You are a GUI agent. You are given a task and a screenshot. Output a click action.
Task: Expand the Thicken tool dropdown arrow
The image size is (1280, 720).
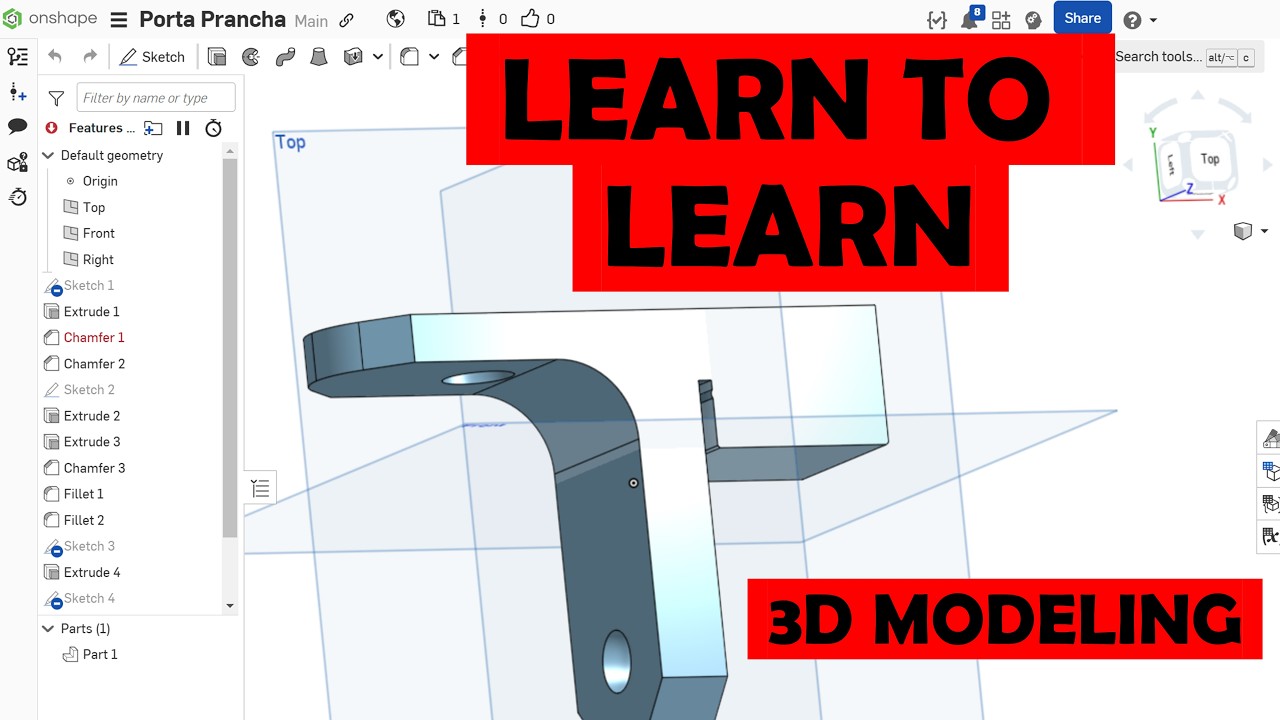point(377,57)
